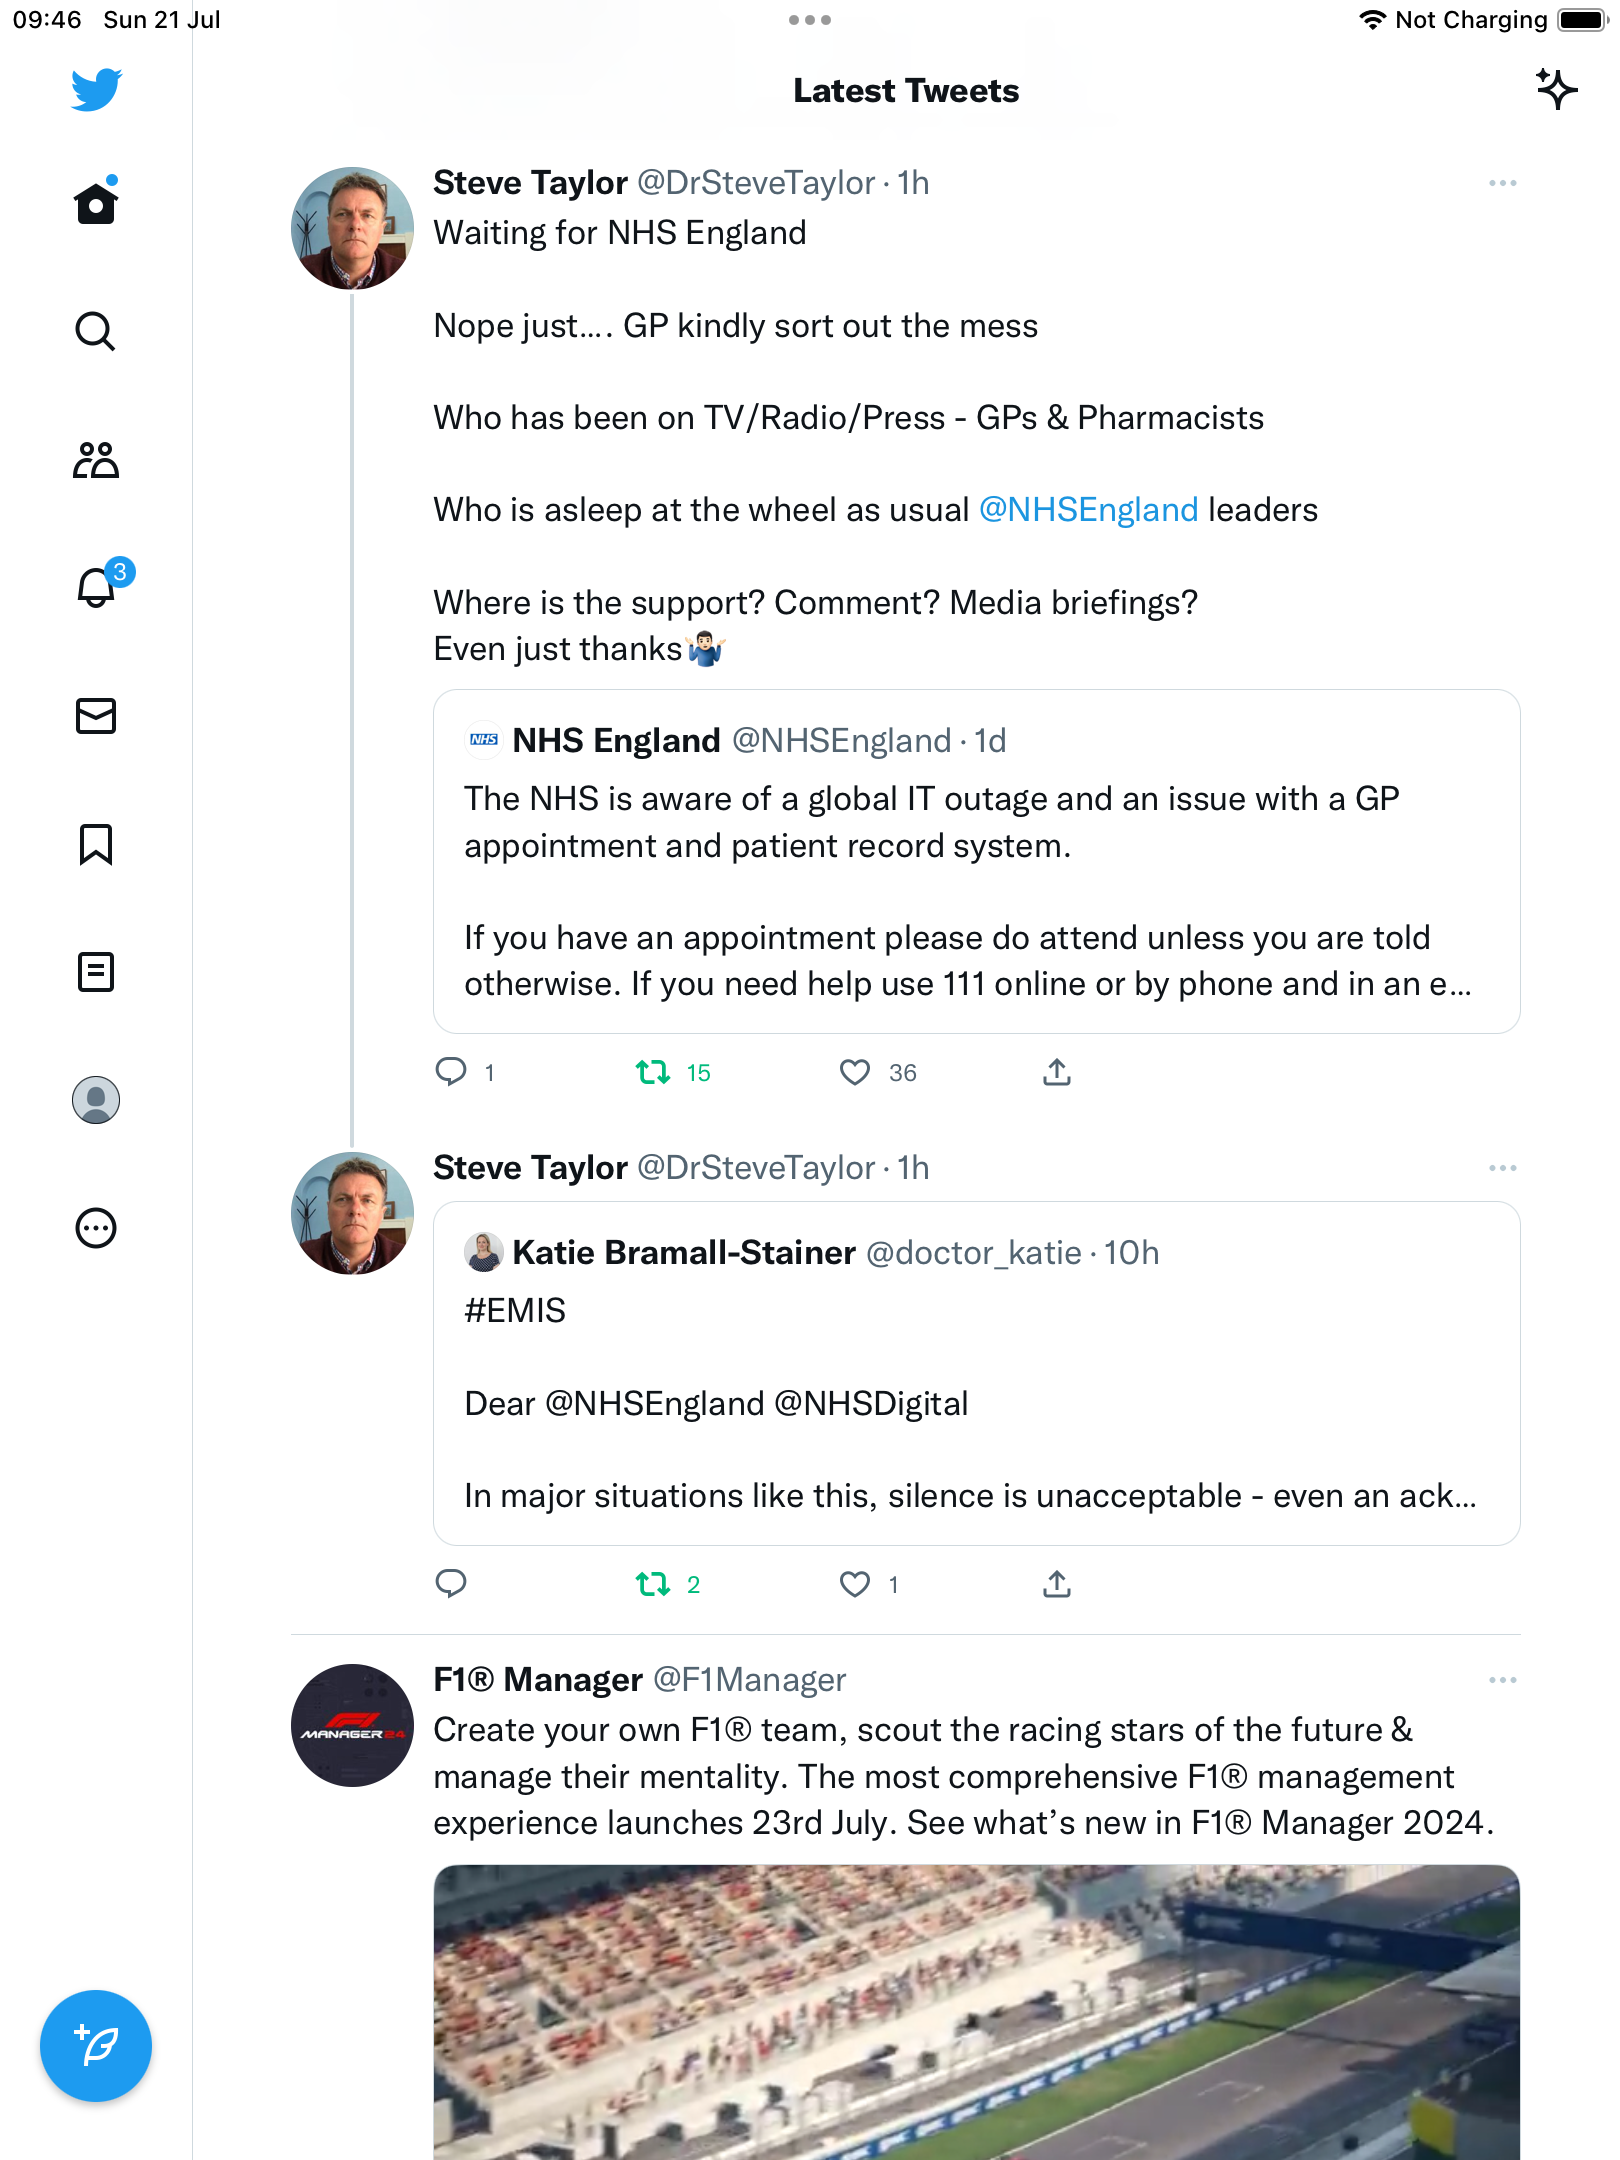Toggle retweet on tweet with 15 retweets
1620x2160 pixels.
[x=653, y=1073]
